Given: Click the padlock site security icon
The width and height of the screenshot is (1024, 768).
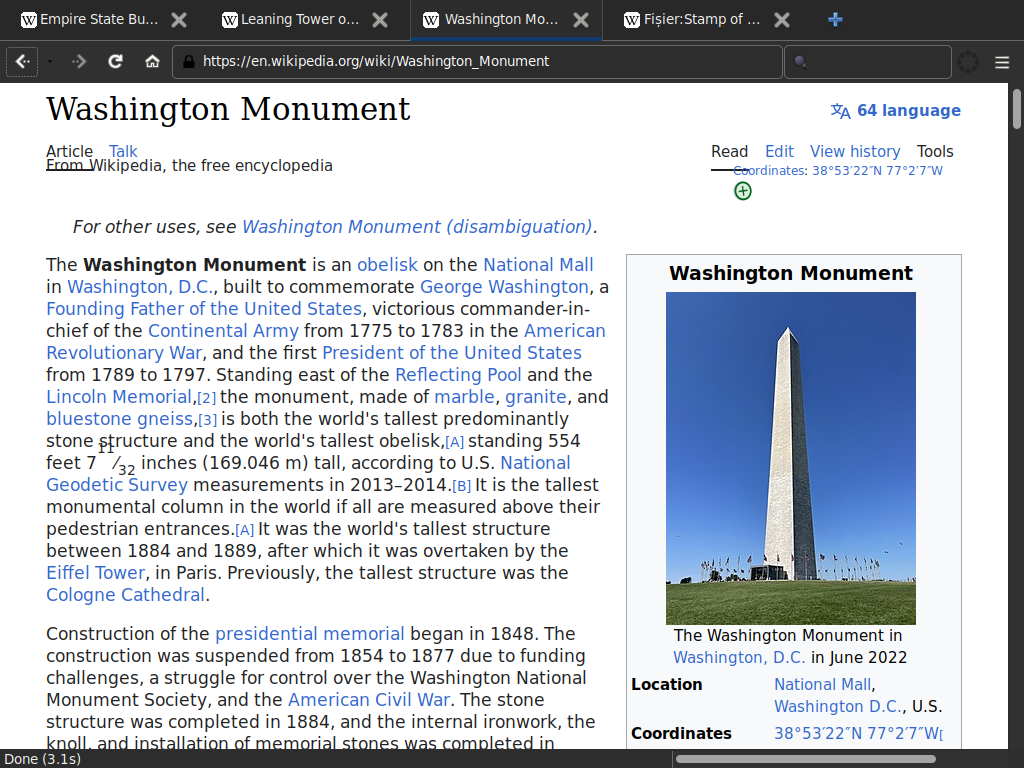Looking at the screenshot, I should click(x=187, y=61).
